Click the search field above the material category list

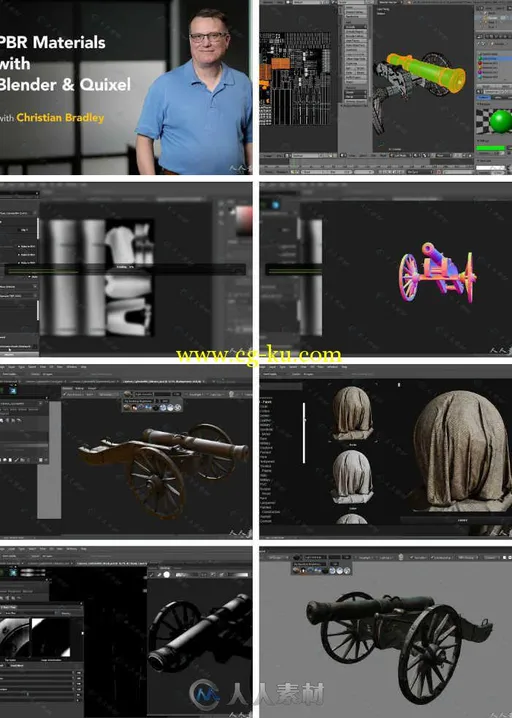tap(281, 387)
